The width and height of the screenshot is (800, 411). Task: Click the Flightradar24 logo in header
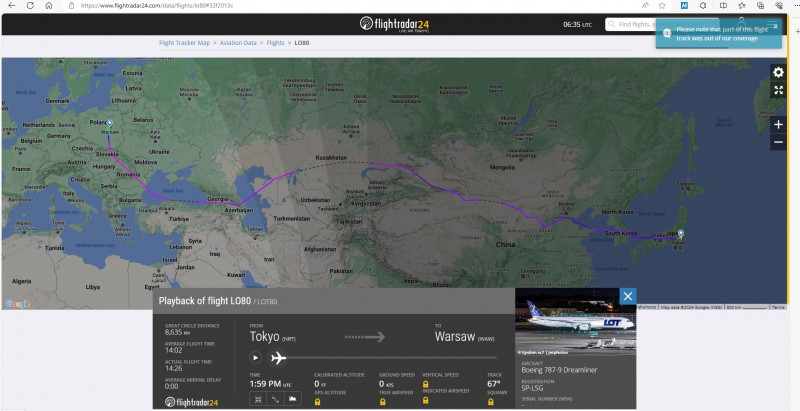pyautogui.click(x=394, y=24)
